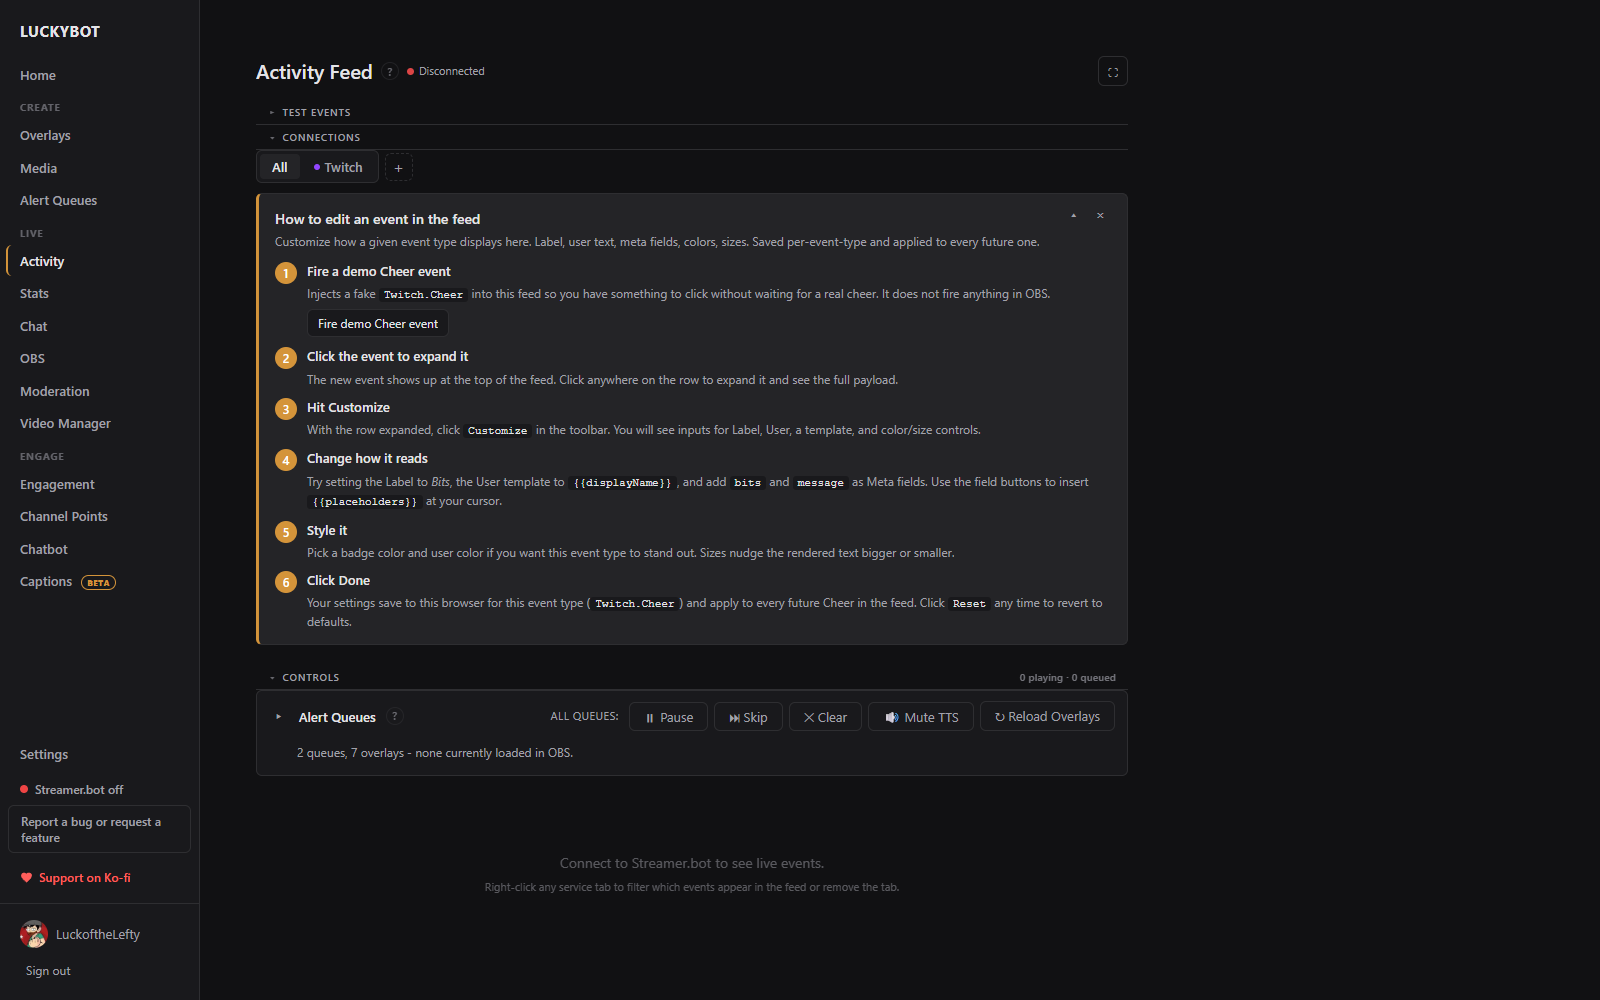This screenshot has height=1000, width=1600.
Task: Click the LUCKYBOT logo
Action: click(x=60, y=32)
